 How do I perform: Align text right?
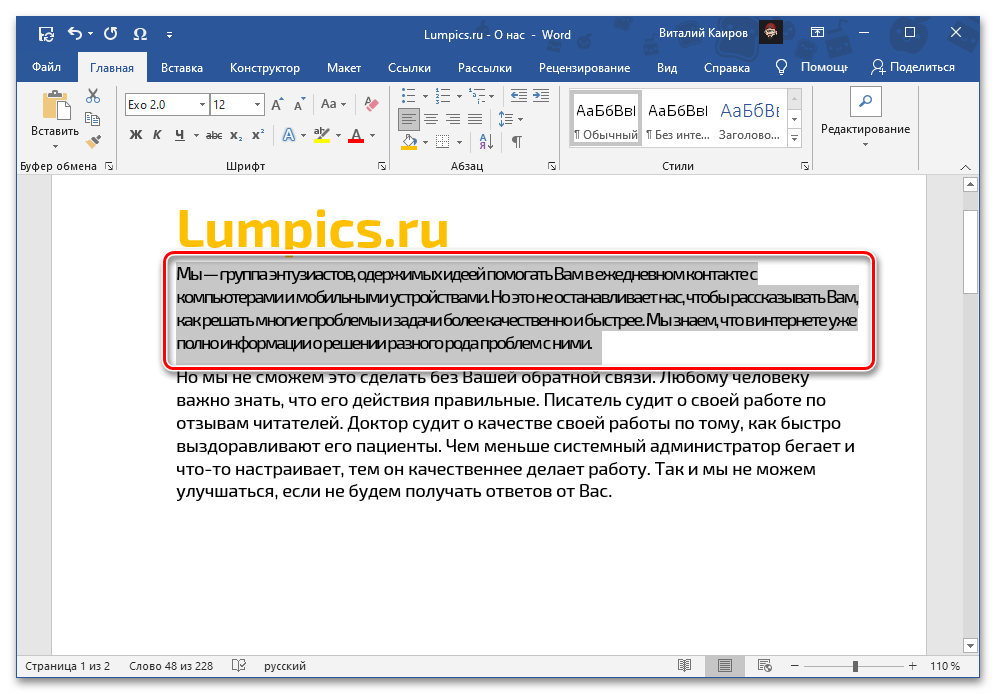coord(453,119)
